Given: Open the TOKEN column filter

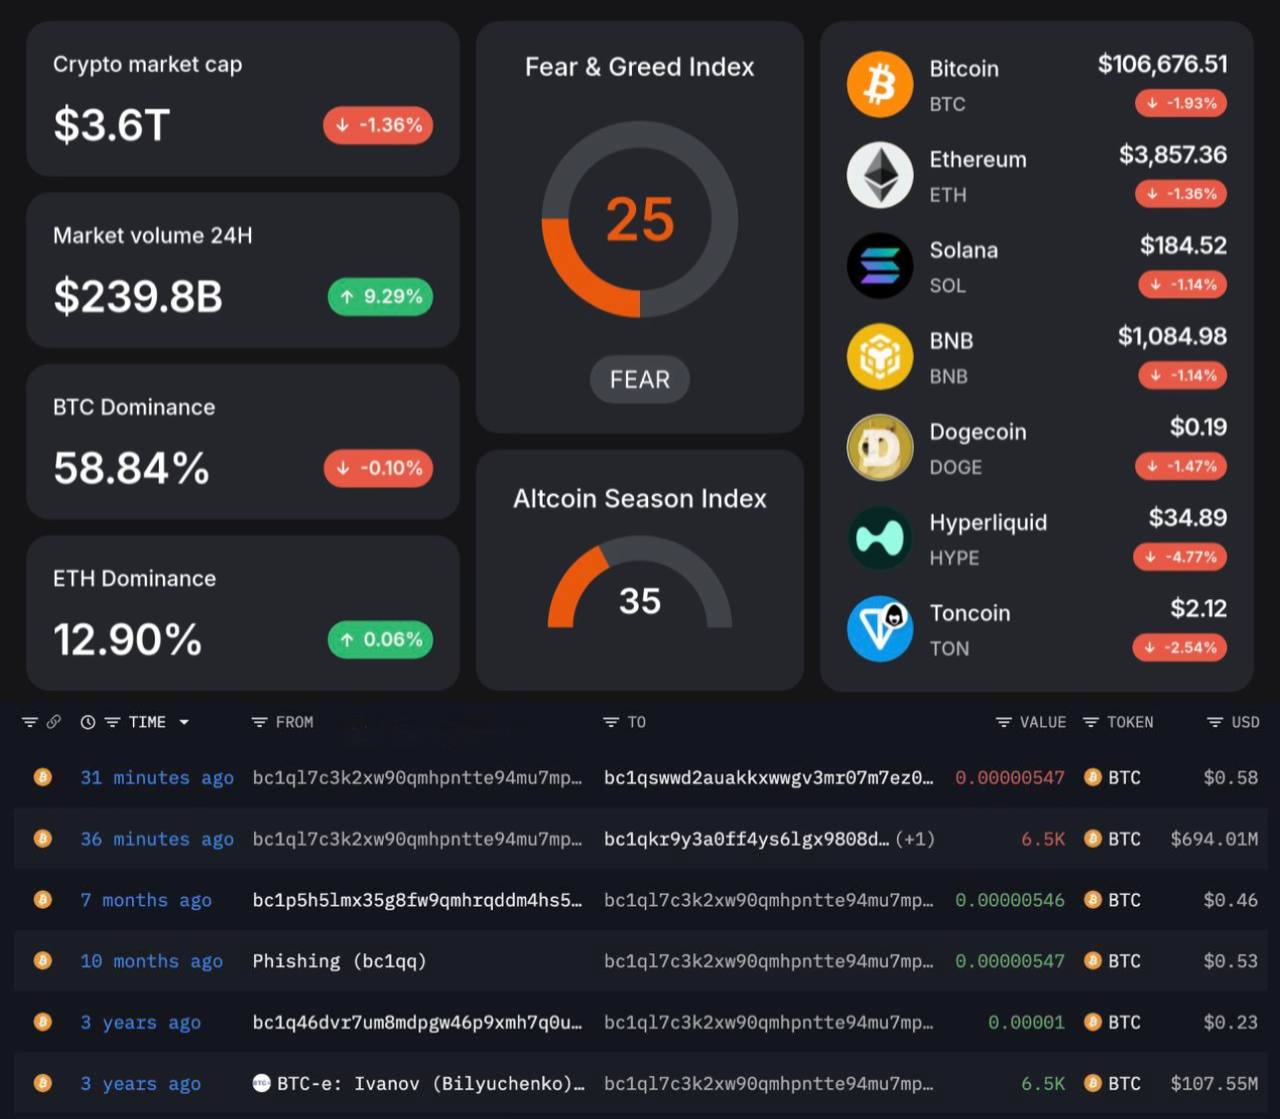Looking at the screenshot, I should point(1091,722).
